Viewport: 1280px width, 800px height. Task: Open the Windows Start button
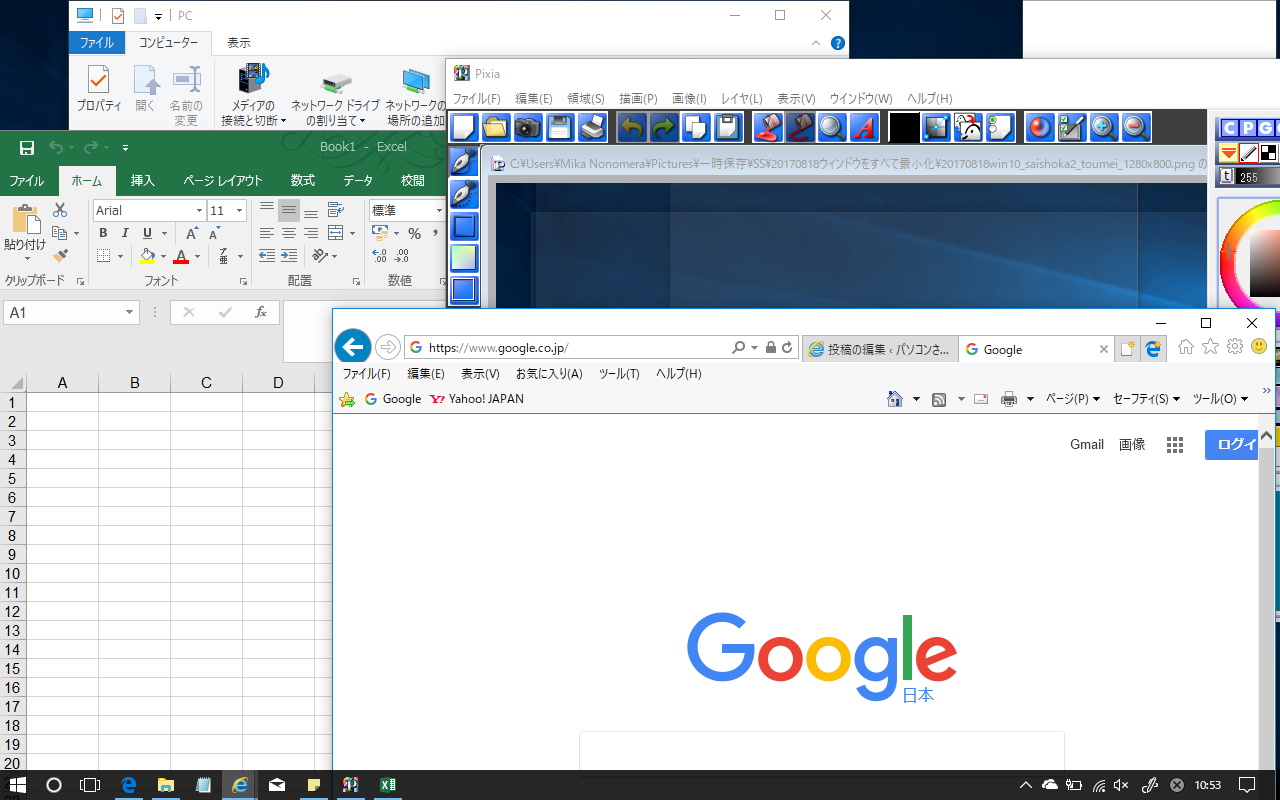pos(17,785)
